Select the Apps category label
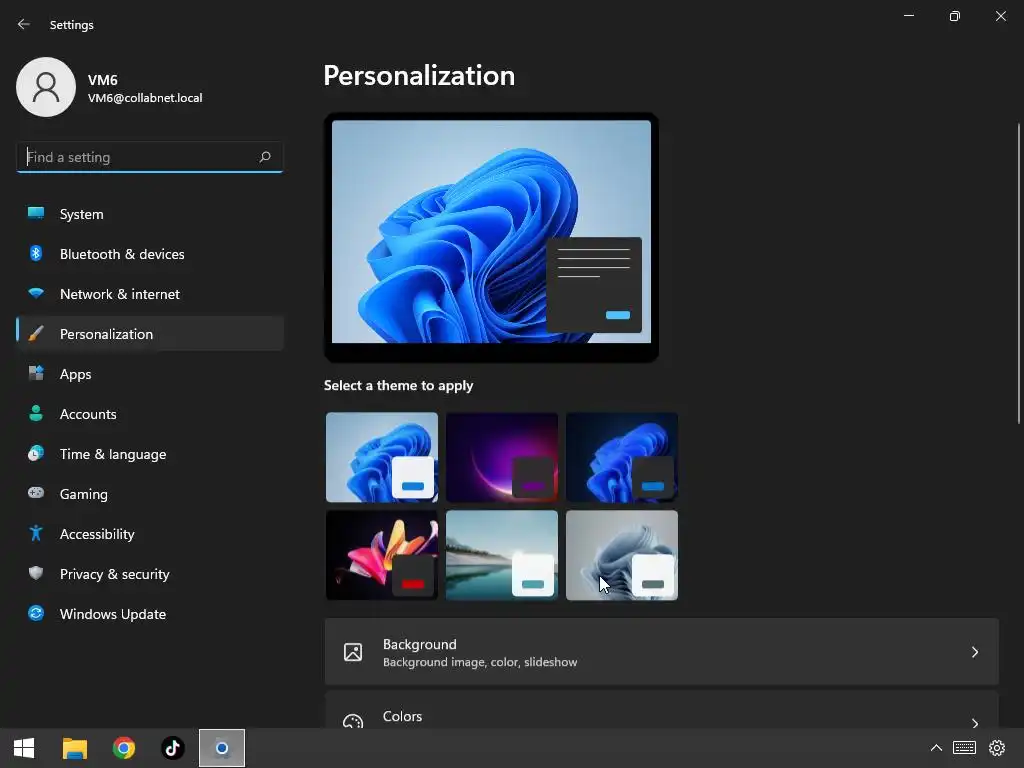The height and width of the screenshot is (768, 1024). point(76,374)
